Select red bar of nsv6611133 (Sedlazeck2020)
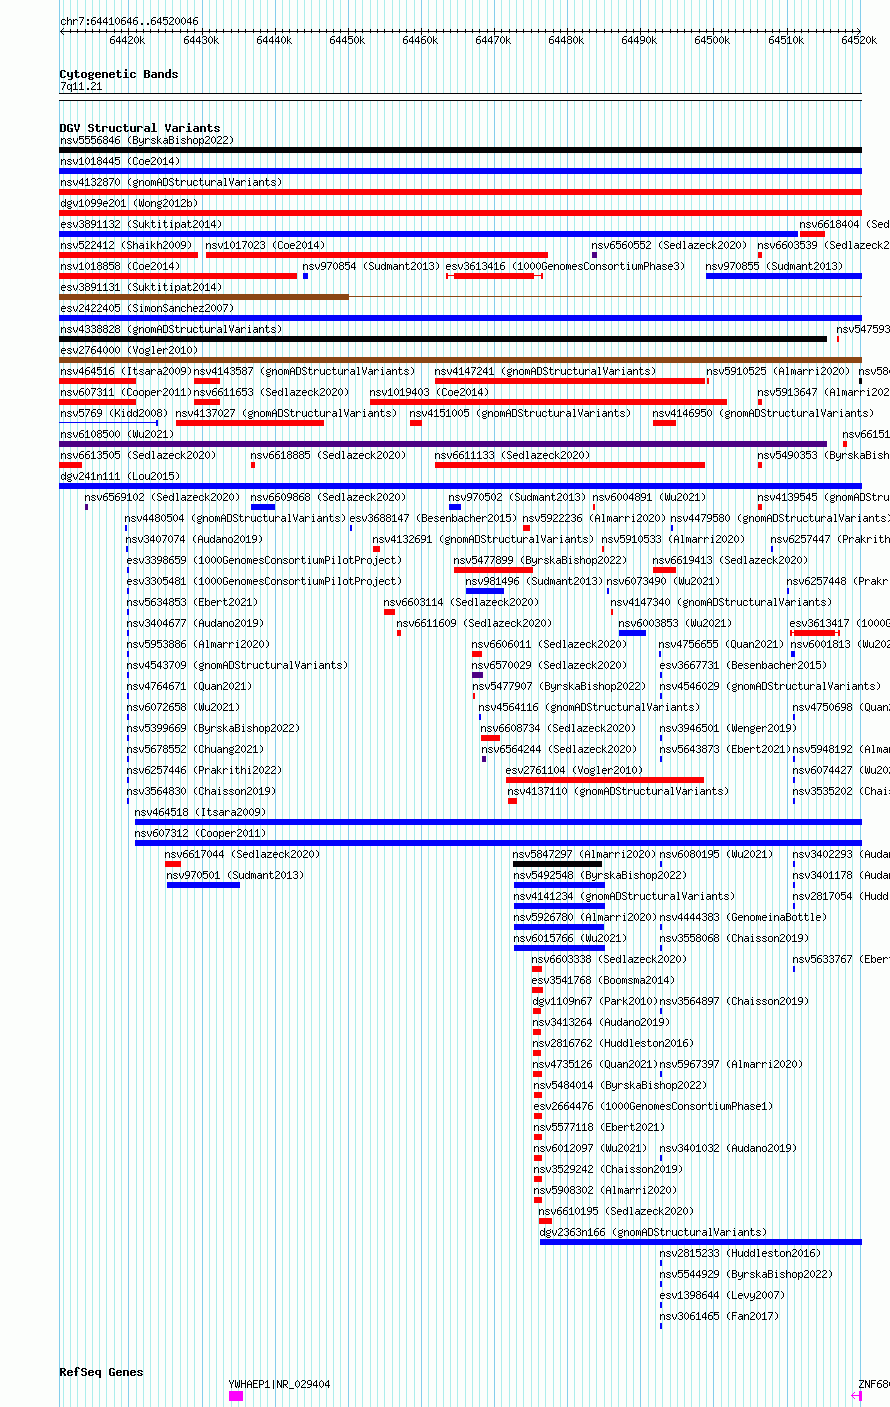Screen dimensions: 890x1407 (570, 465)
